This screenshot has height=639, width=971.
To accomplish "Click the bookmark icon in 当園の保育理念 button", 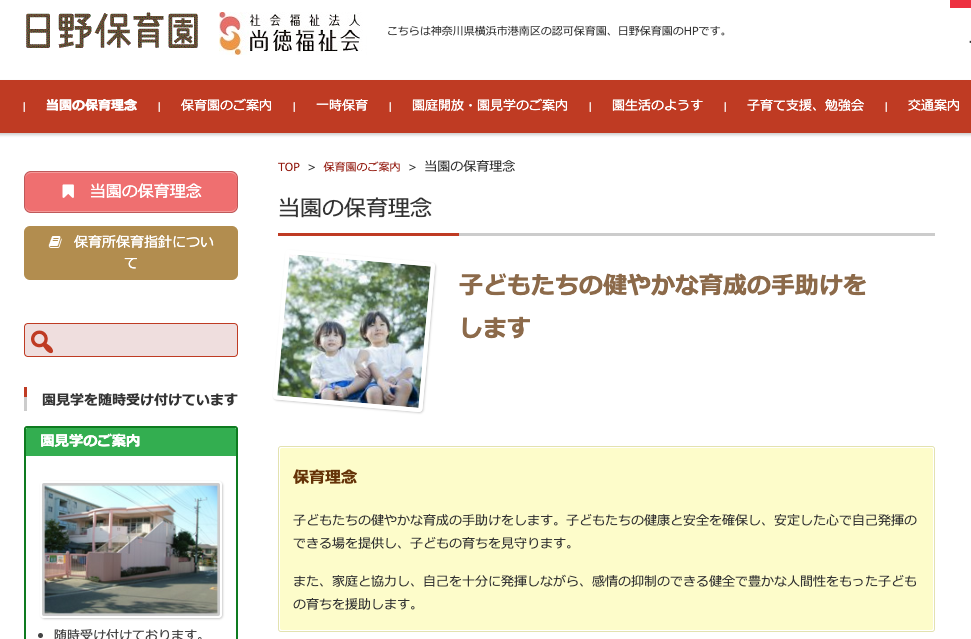I will (68, 191).
